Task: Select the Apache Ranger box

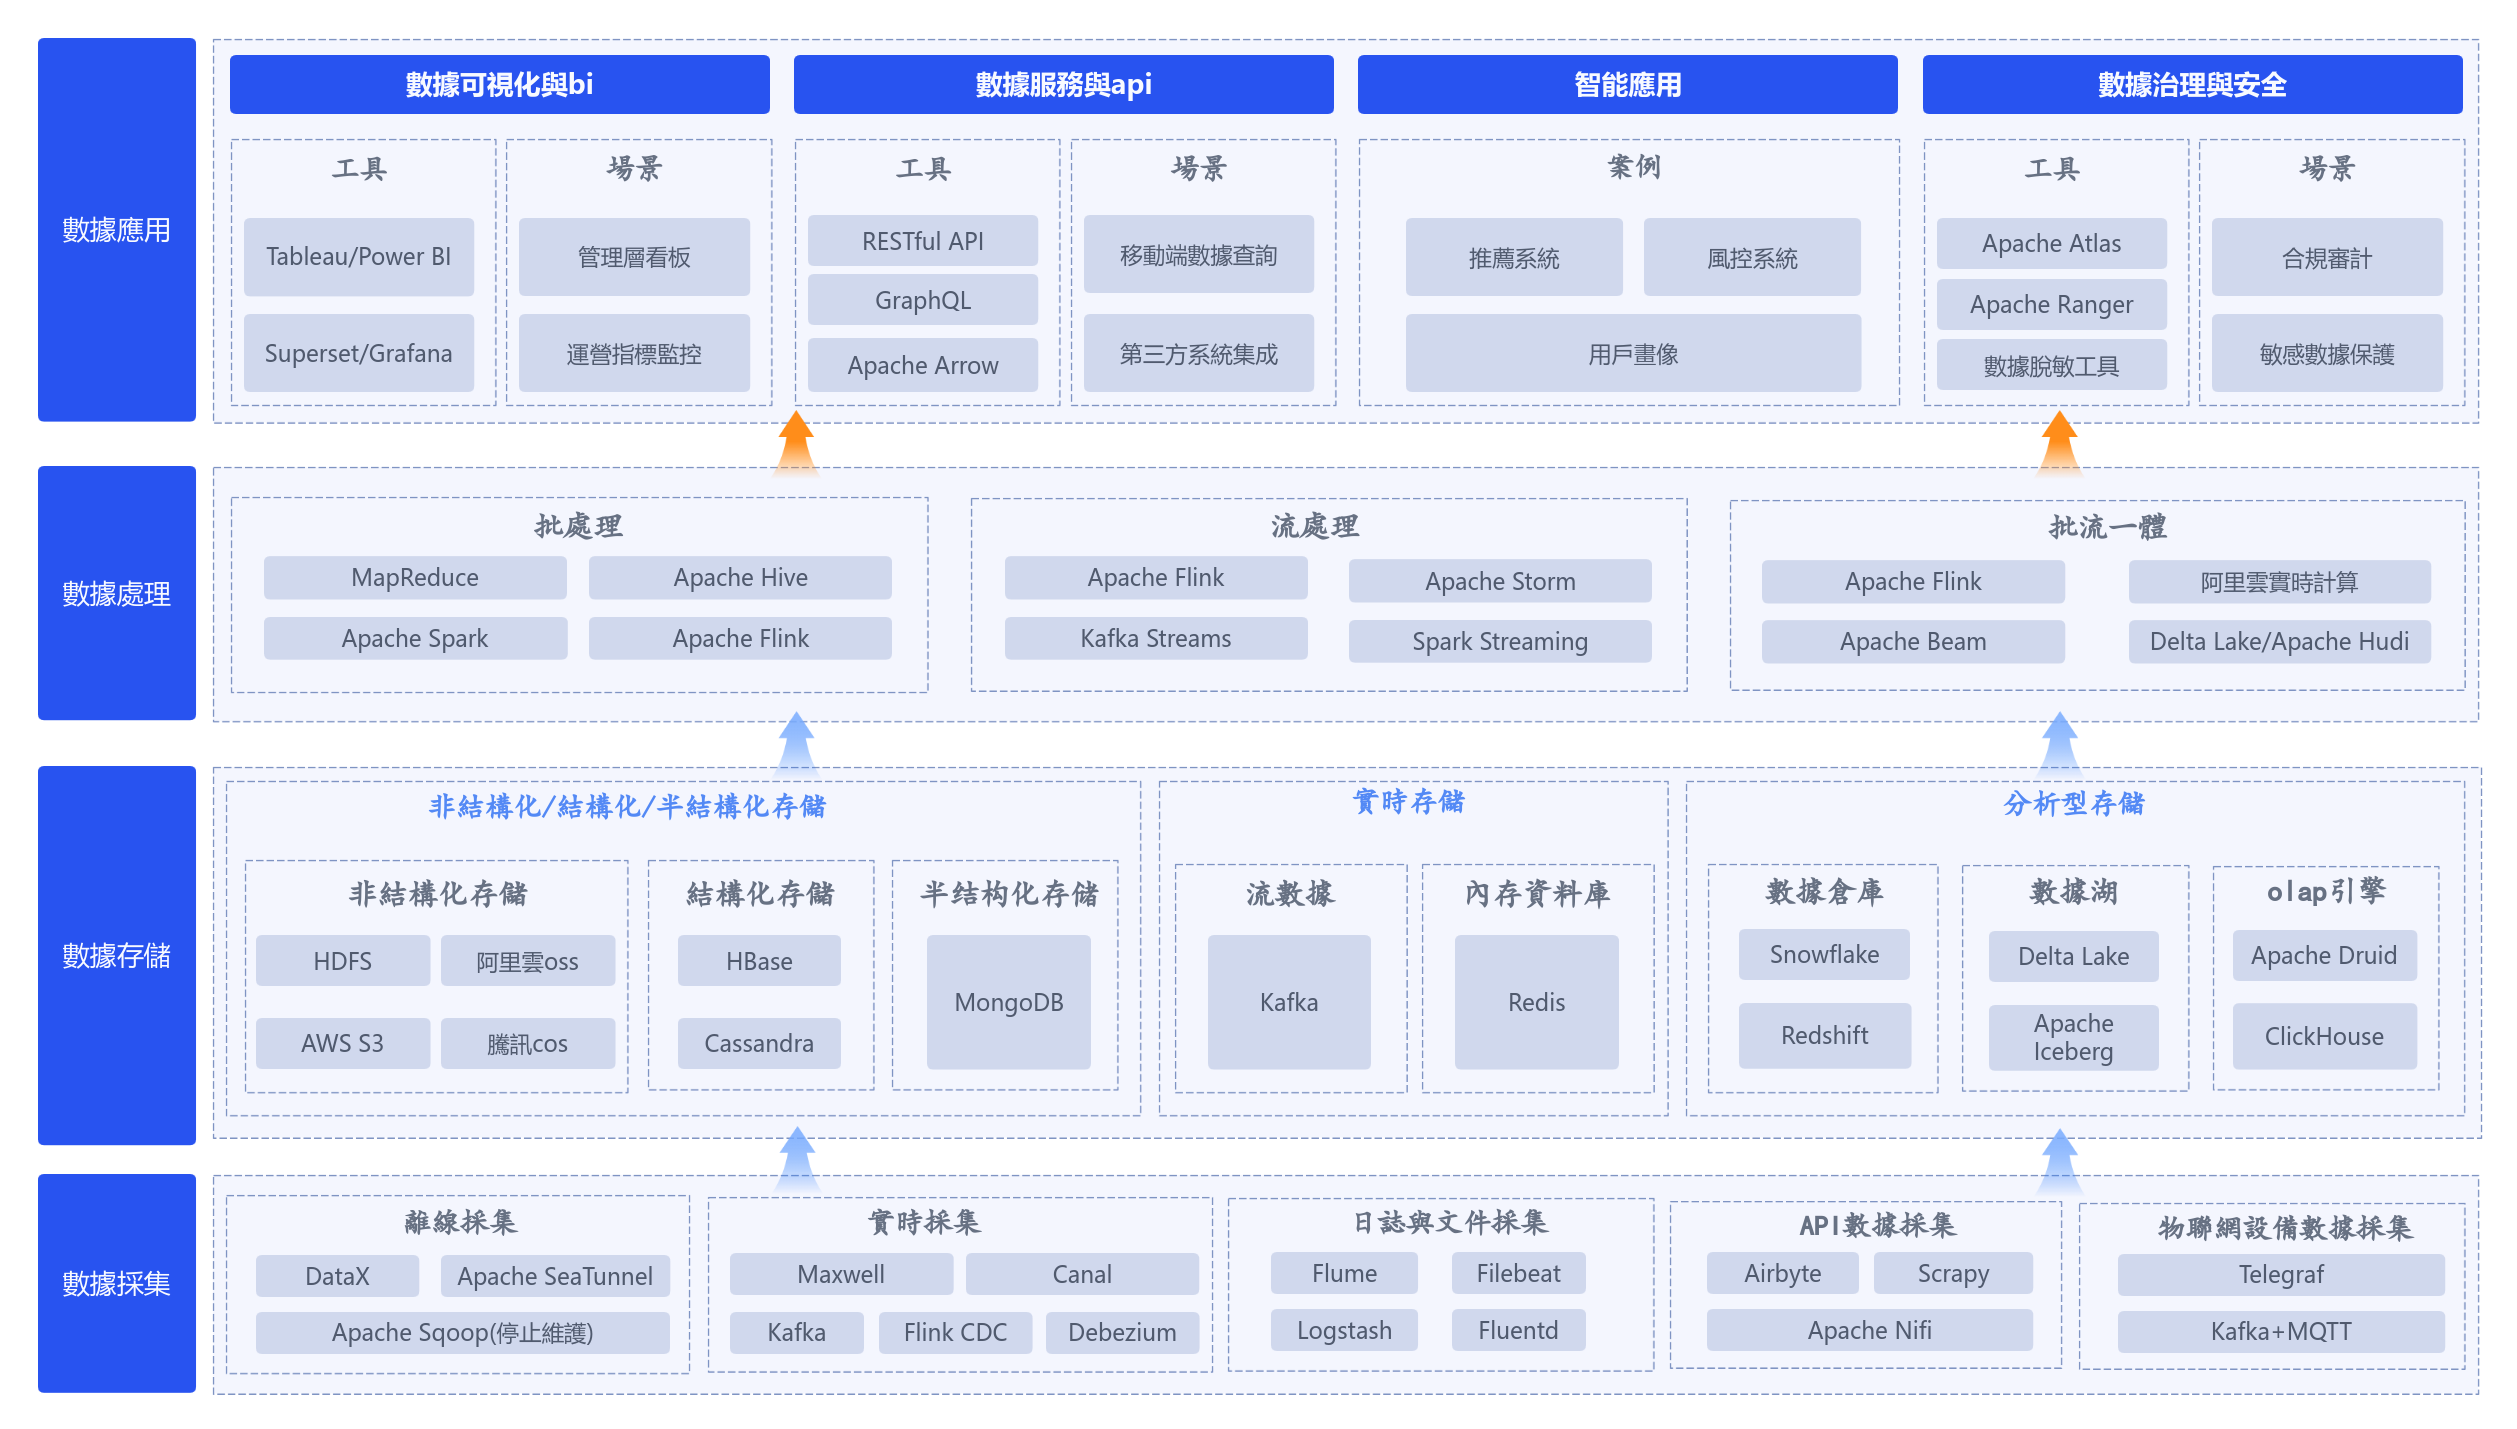Action: (2051, 304)
